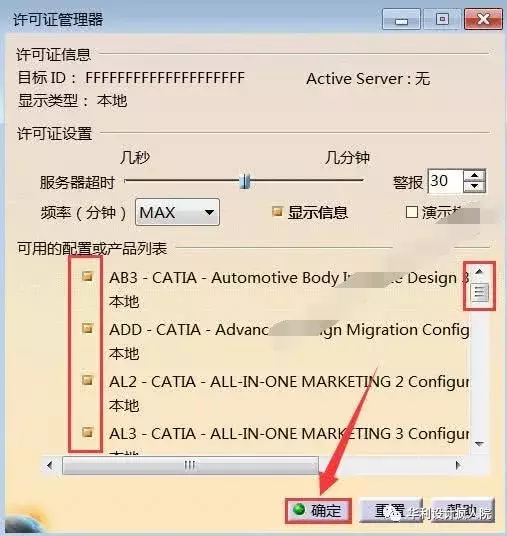Image resolution: width=507 pixels, height=536 pixels.
Task: Minimize the 许可证管理器 window
Action: (401, 20)
